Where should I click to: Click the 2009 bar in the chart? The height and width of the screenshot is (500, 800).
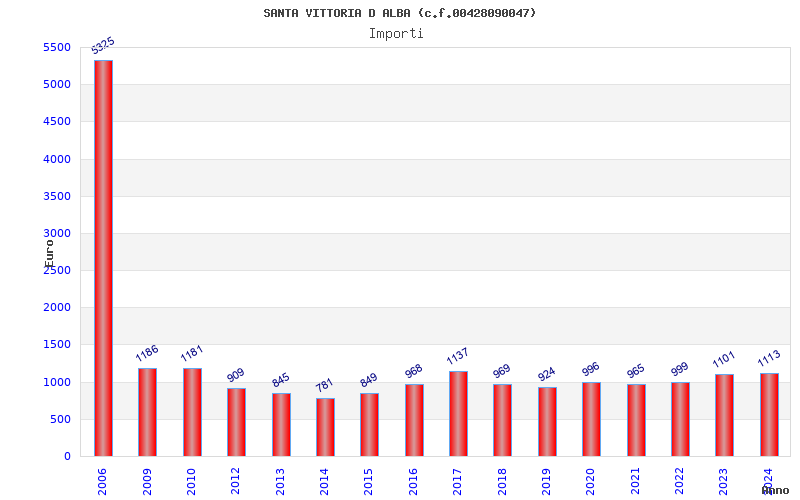pyautogui.click(x=147, y=412)
